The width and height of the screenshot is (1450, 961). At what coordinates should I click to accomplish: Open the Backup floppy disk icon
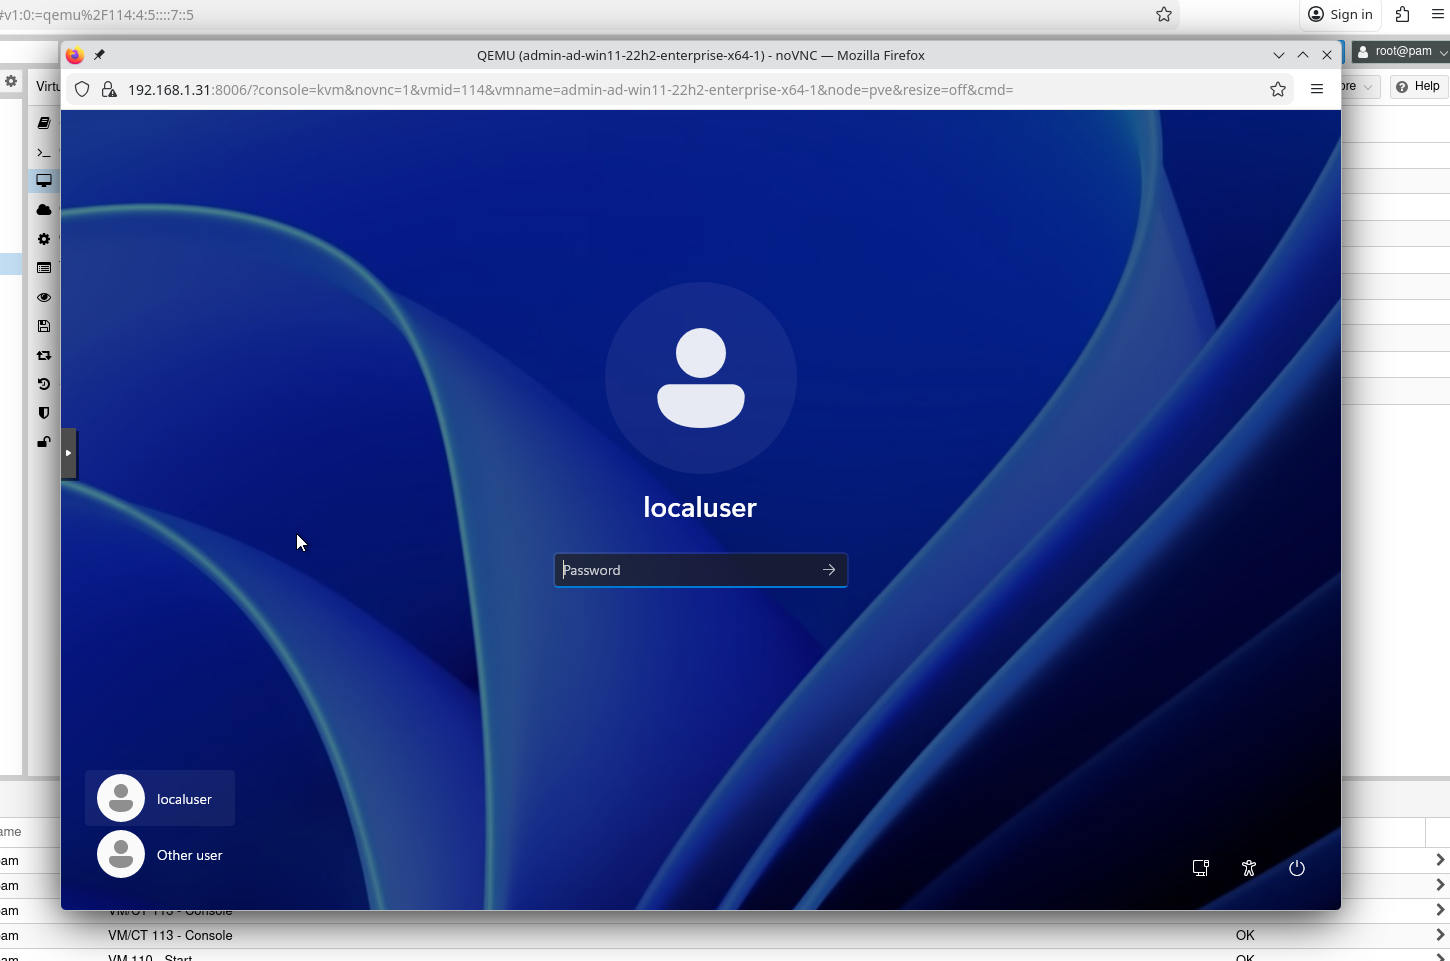pos(44,326)
